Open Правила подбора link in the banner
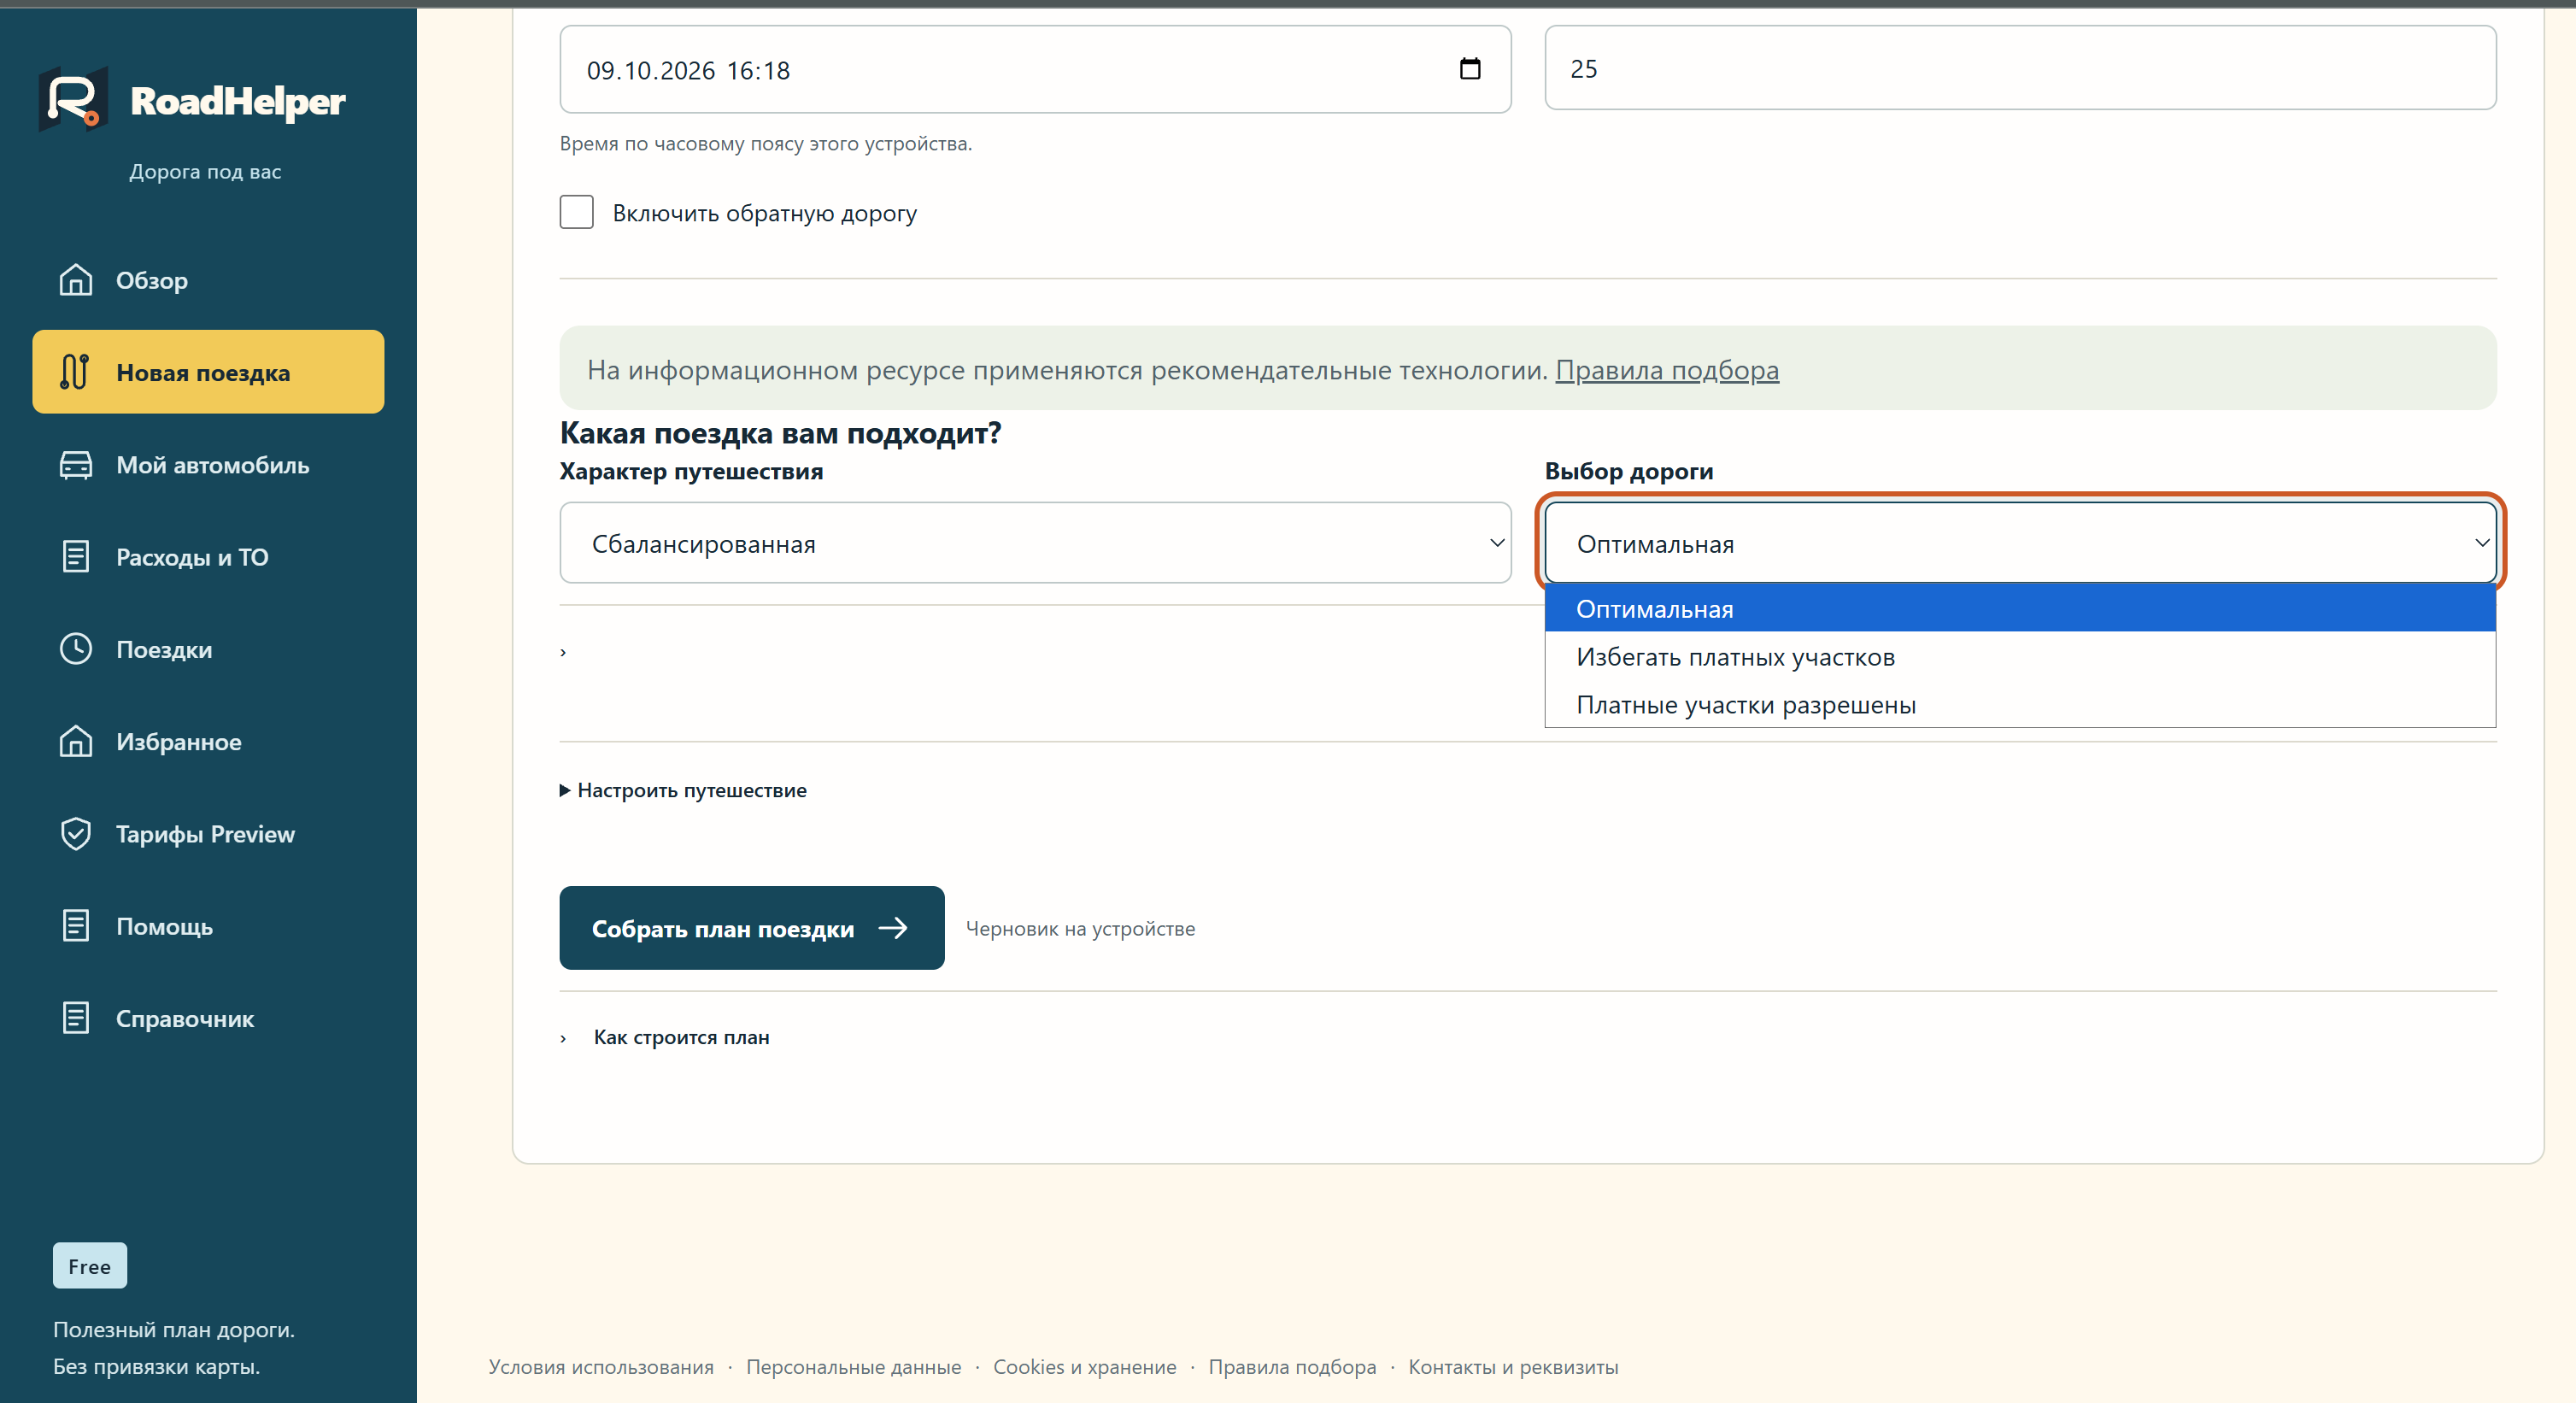2576x1403 pixels. (1667, 370)
